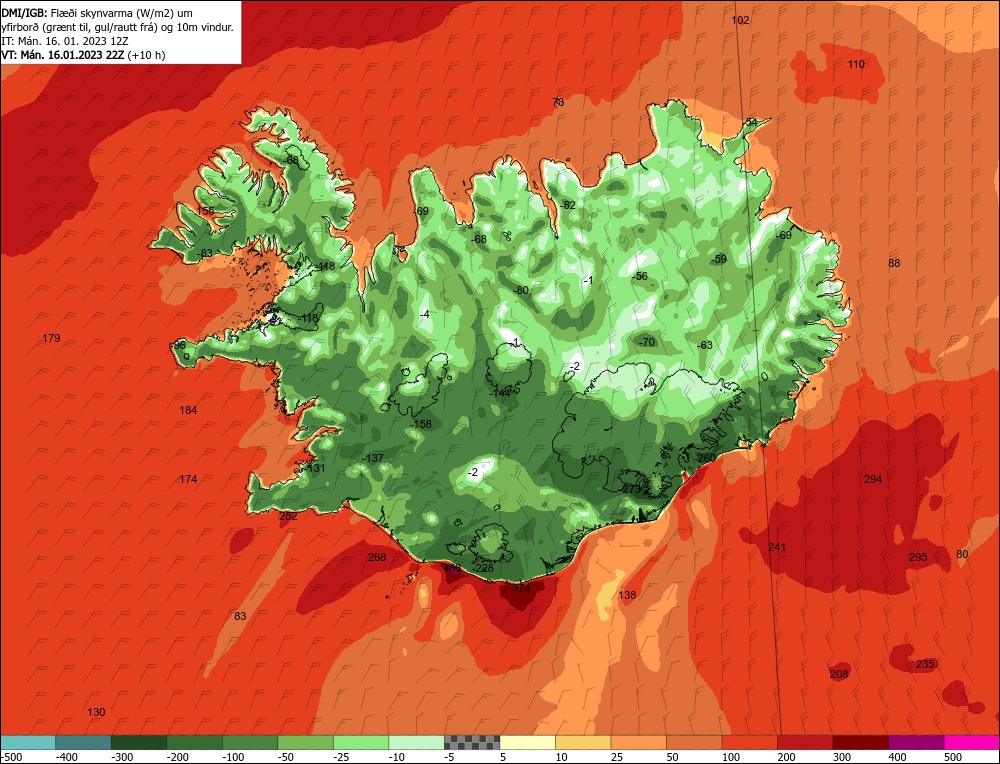Pick the dark maroon 300 to 400 swatch

tap(861, 742)
